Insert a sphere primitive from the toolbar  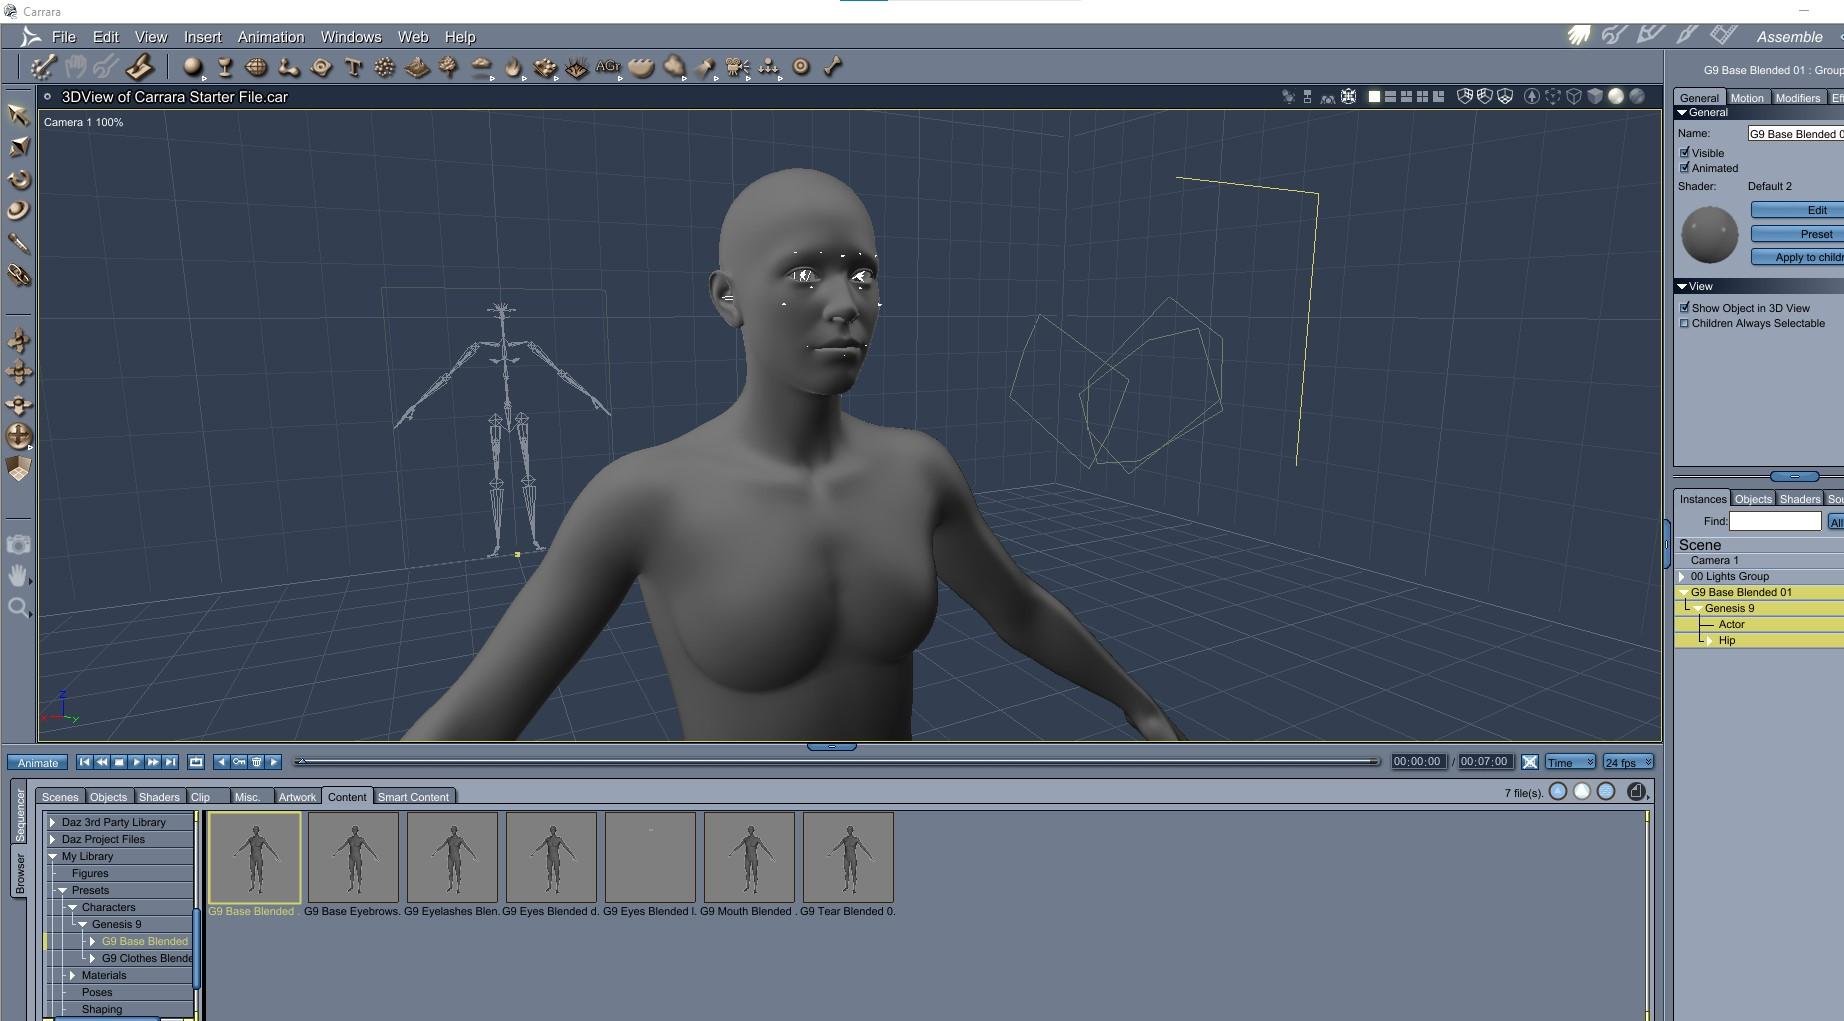192,67
